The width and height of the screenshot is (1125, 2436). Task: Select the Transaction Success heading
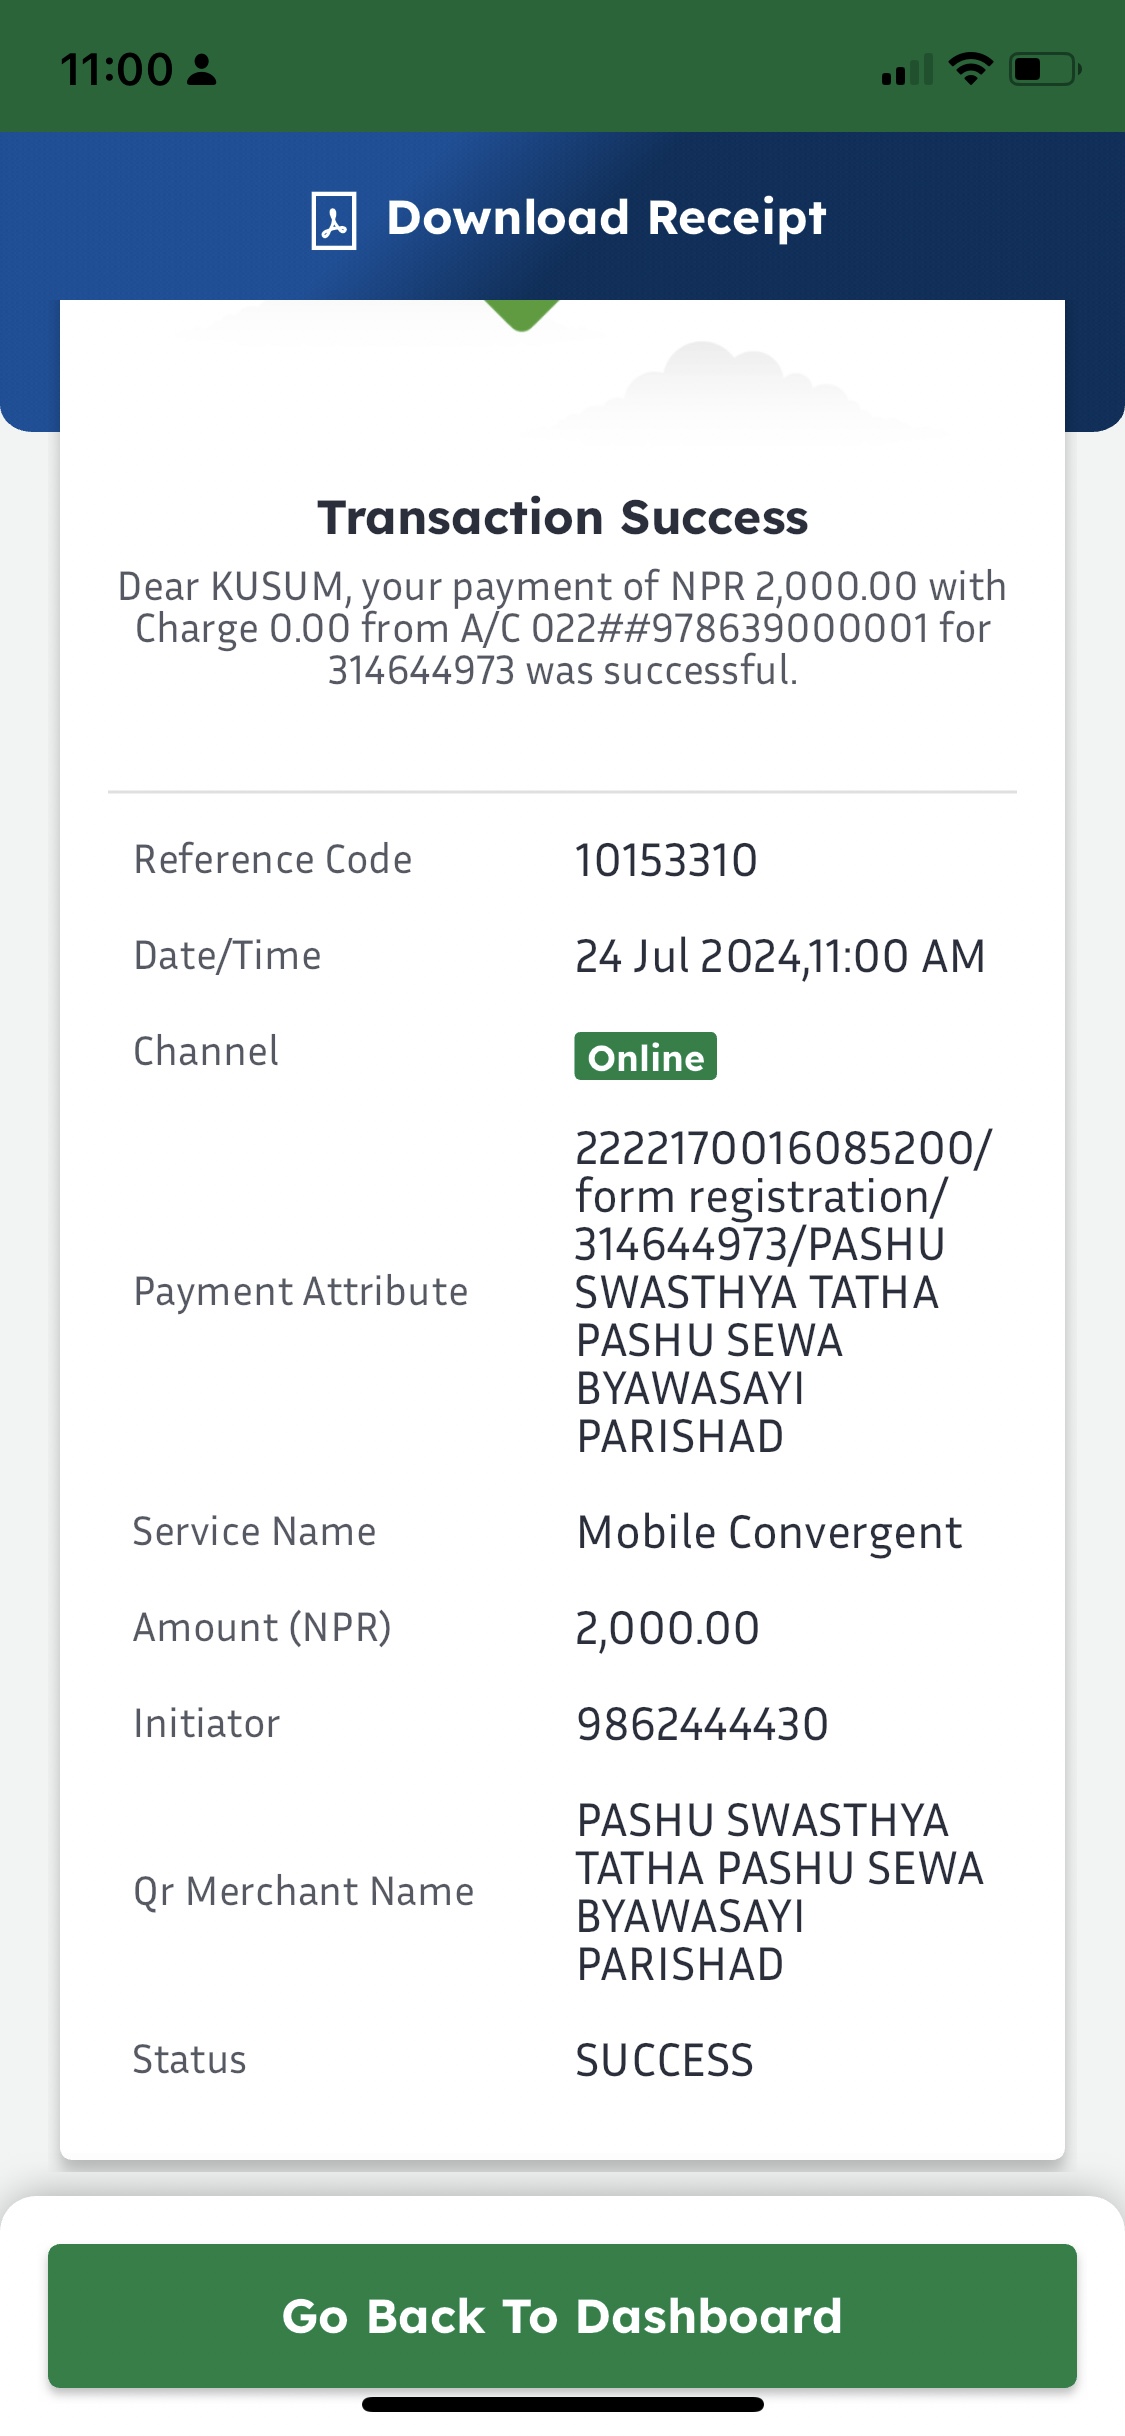click(562, 518)
